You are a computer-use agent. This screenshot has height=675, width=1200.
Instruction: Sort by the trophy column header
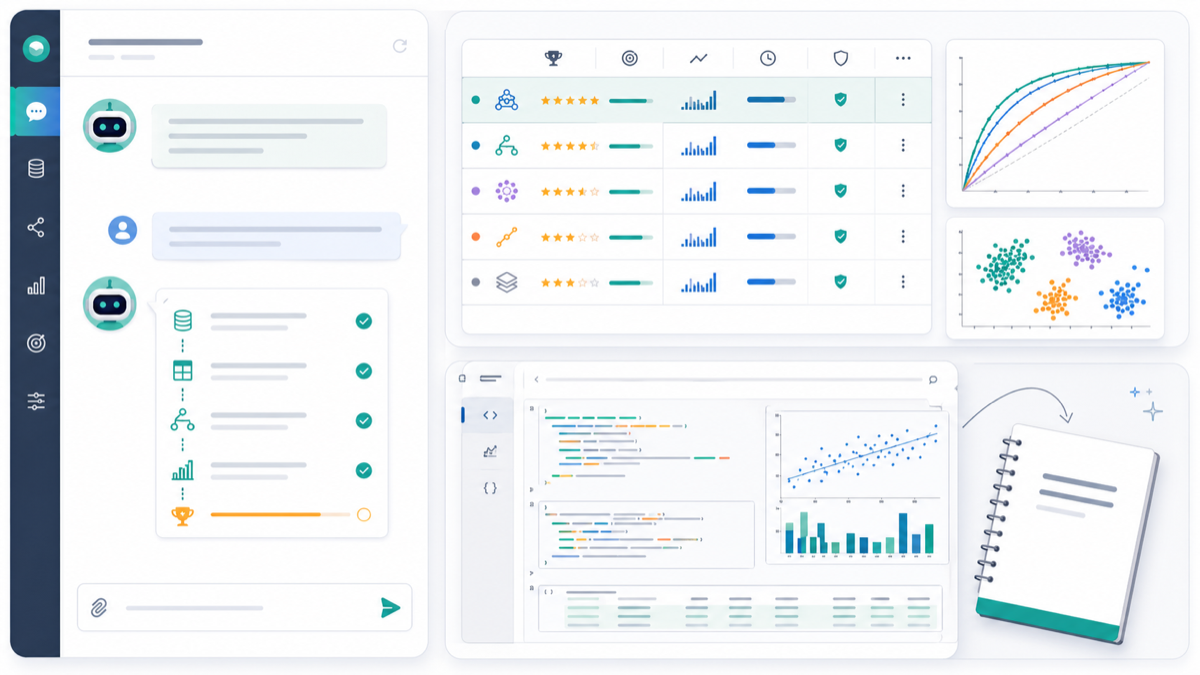tap(553, 58)
